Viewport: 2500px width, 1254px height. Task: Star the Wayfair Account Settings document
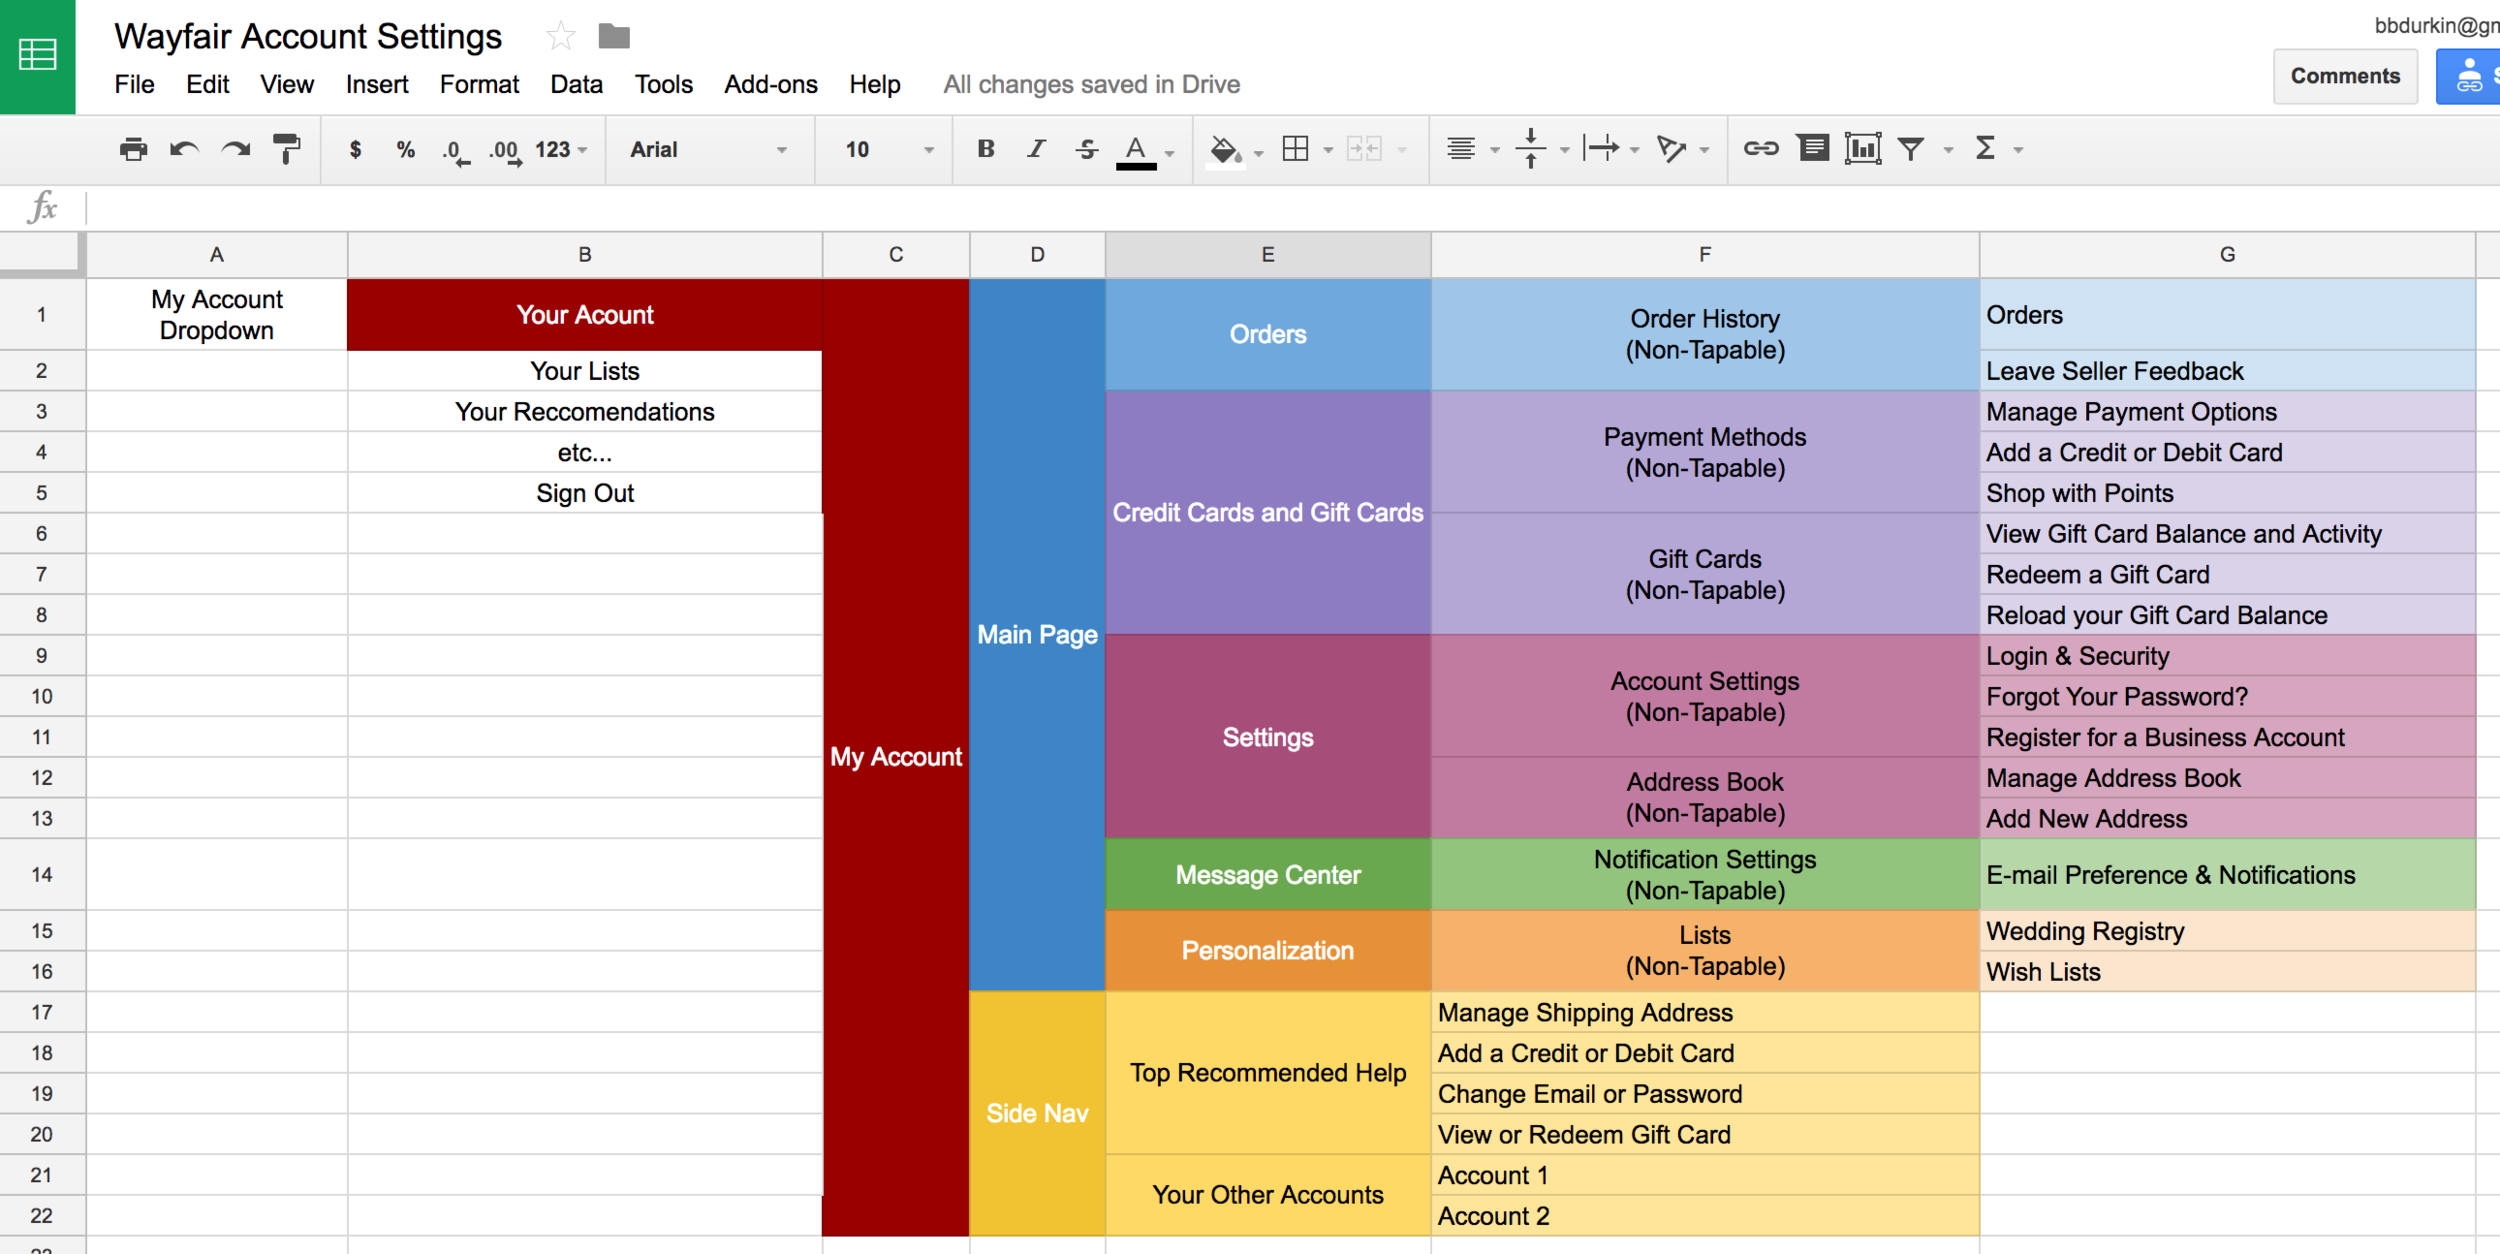pos(561,37)
